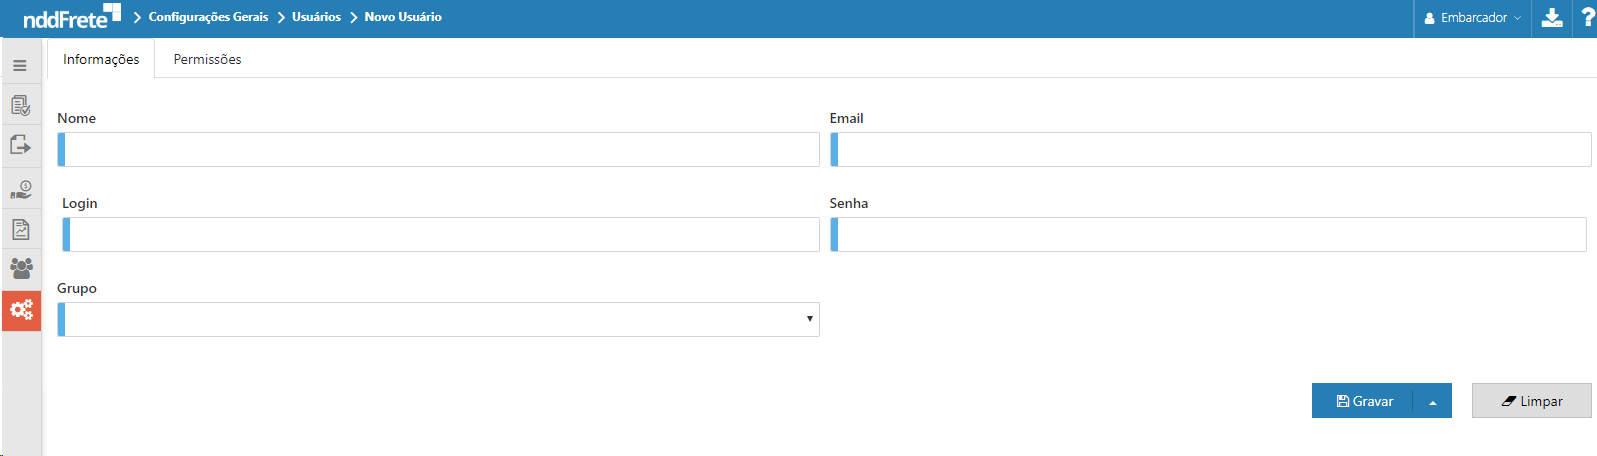The image size is (1597, 456).
Task: Expand the Gravar button arrow options
Action: click(x=1432, y=402)
